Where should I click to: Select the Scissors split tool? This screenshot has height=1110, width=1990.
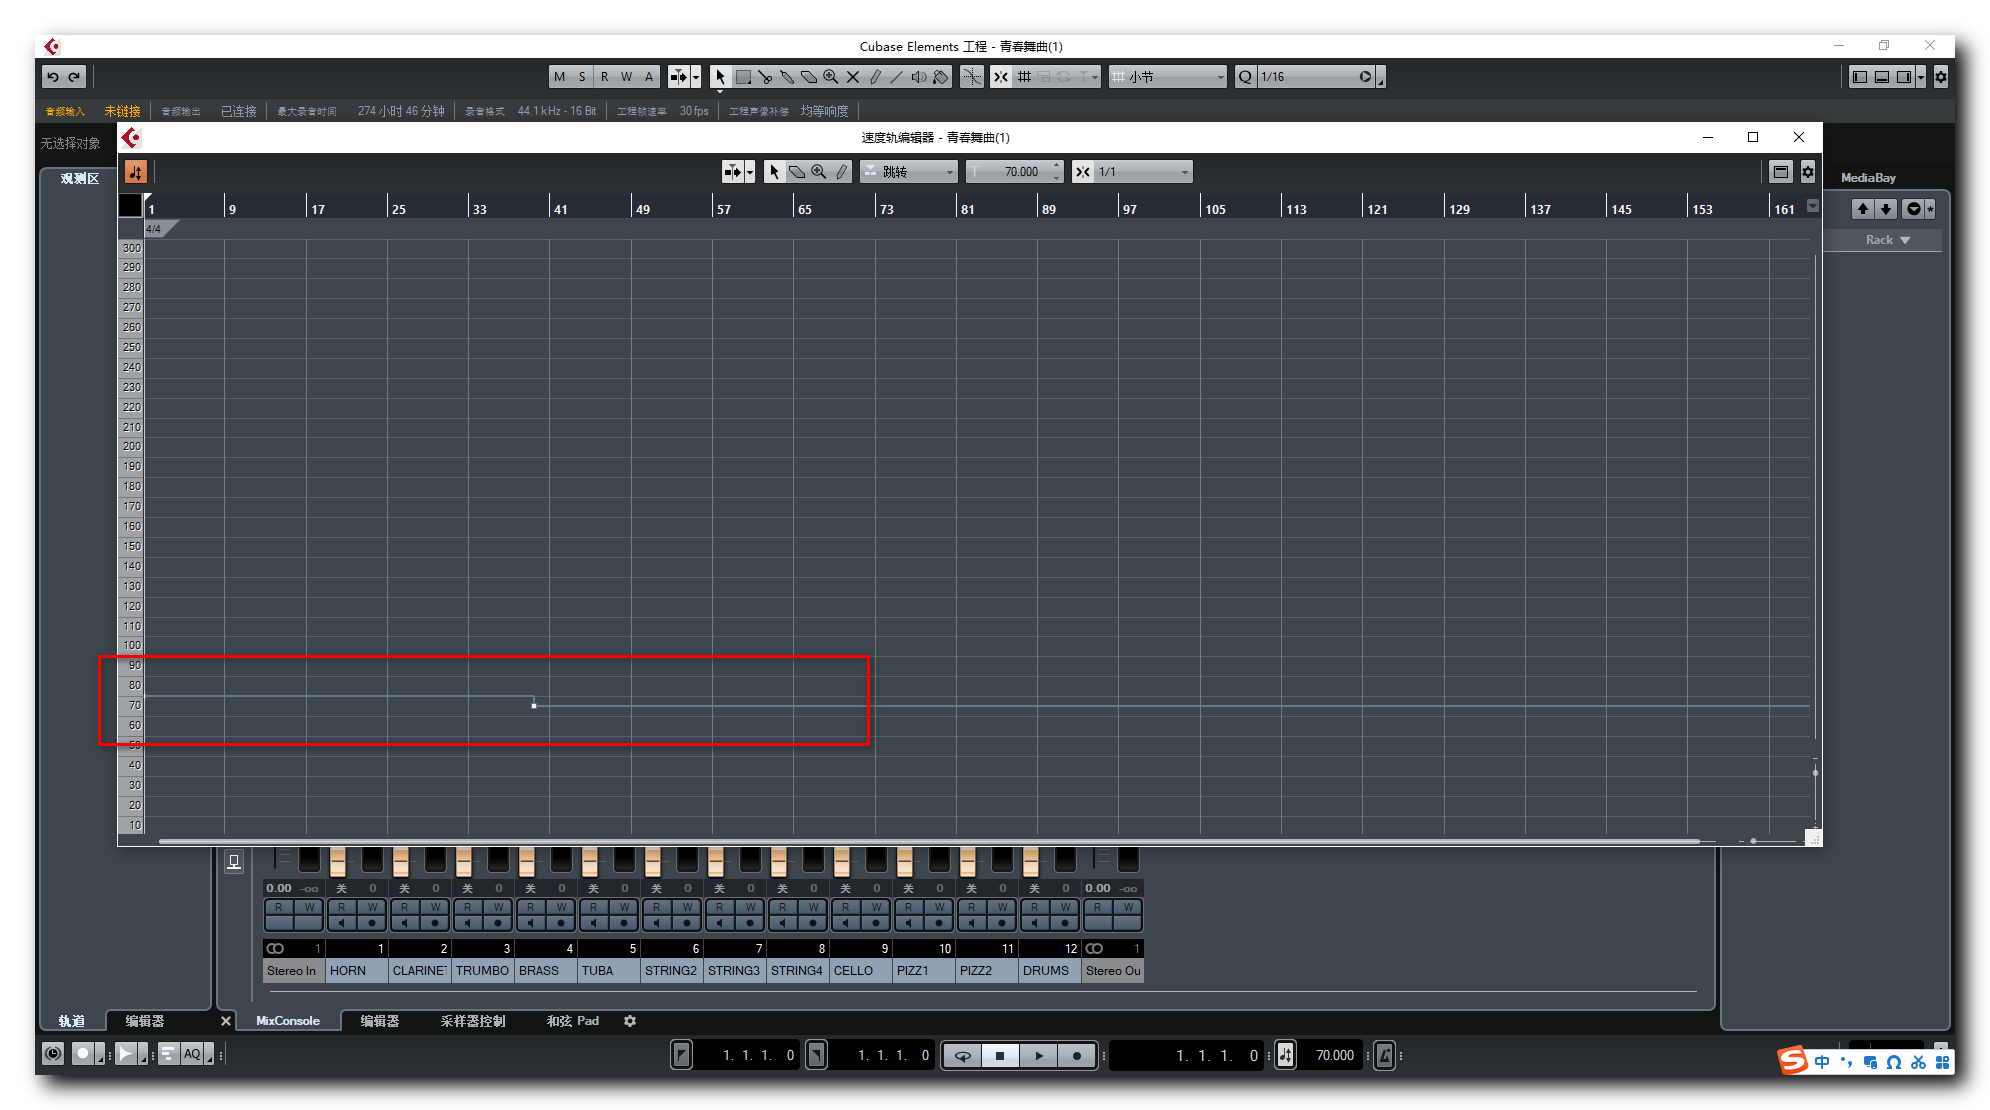[x=765, y=77]
